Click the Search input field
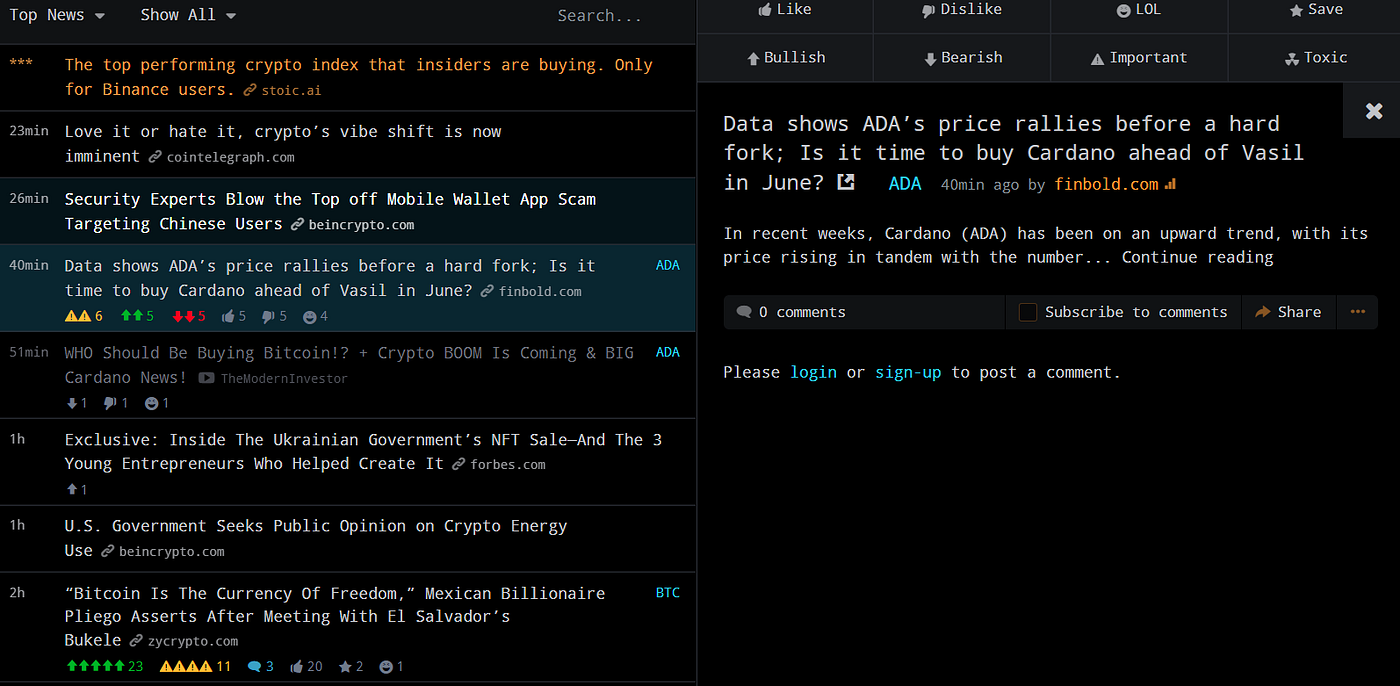The width and height of the screenshot is (1400, 686). point(600,16)
